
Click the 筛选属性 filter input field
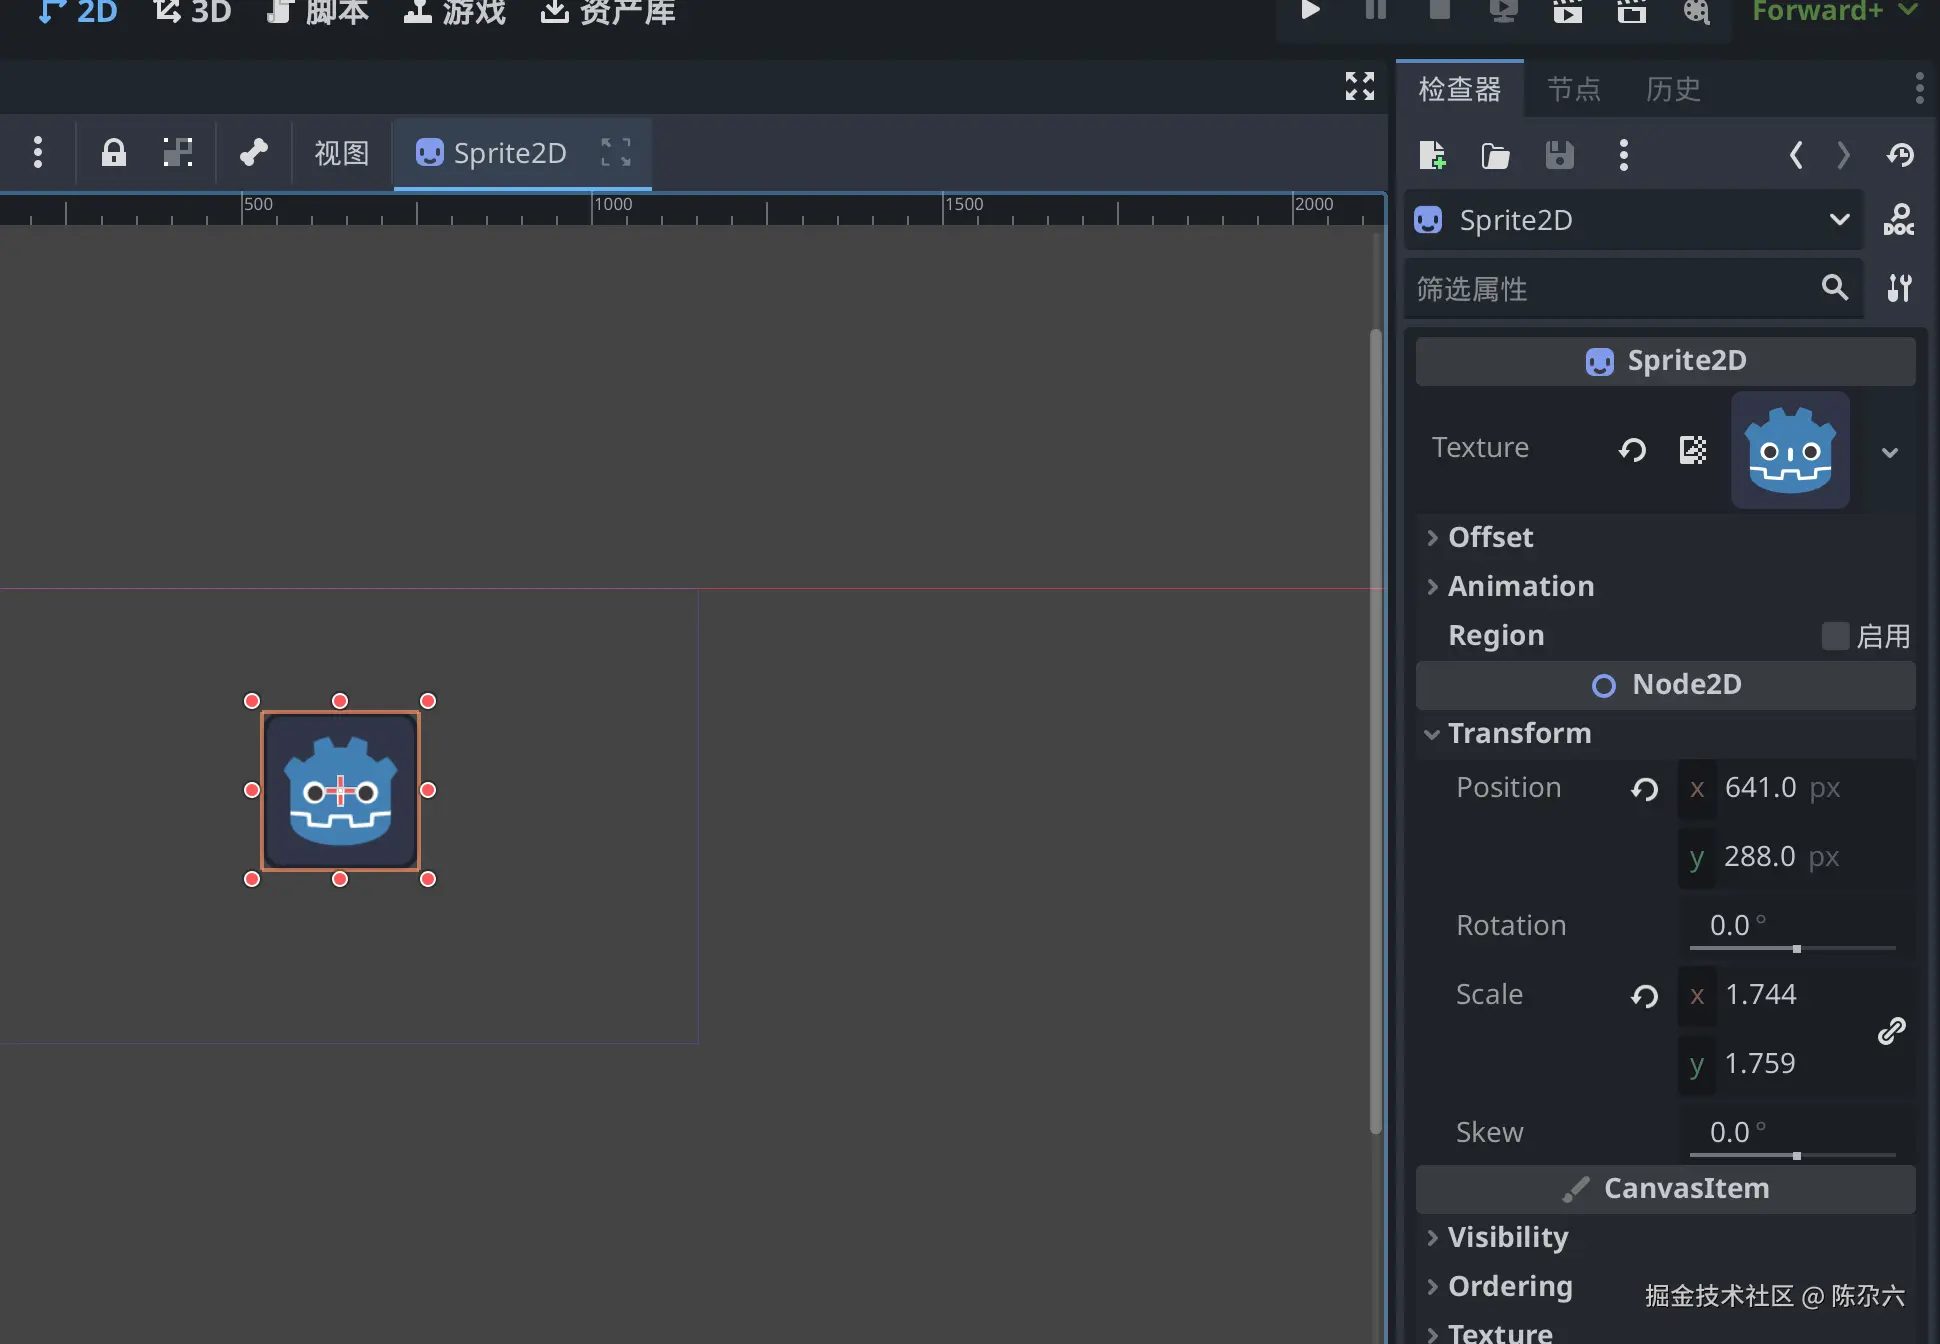(x=1610, y=289)
